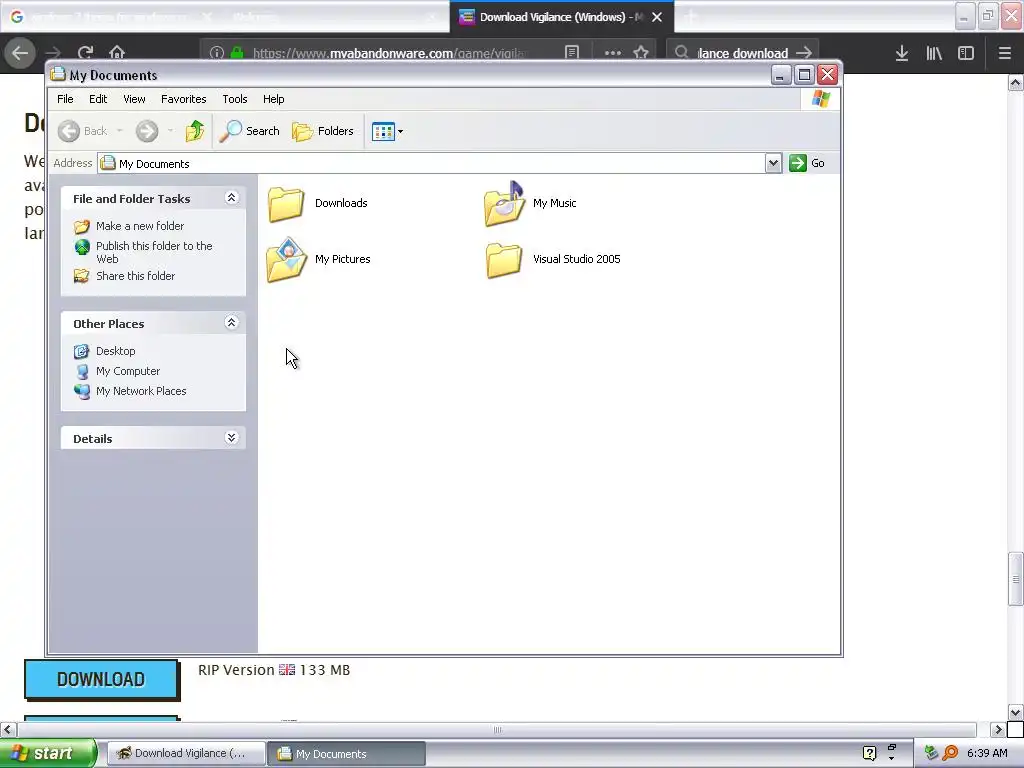
Task: Close the Download Vigilance tab
Action: [x=657, y=17]
